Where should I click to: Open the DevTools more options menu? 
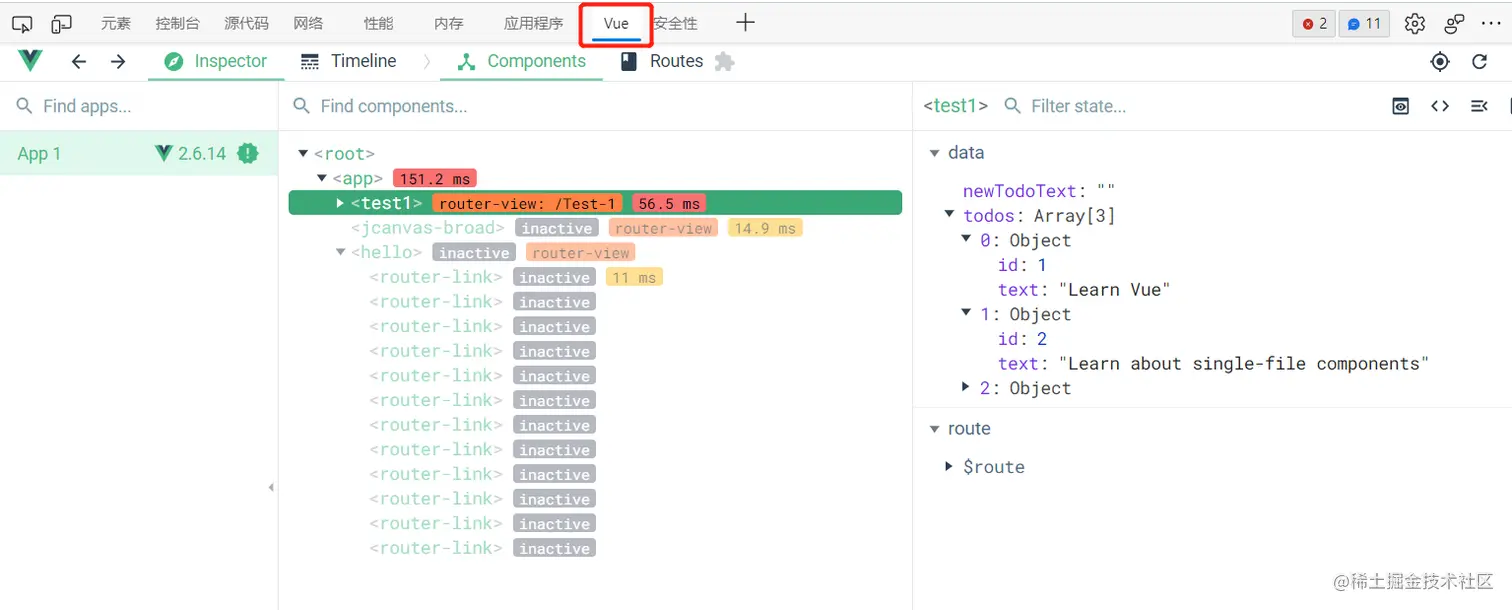coord(1491,24)
